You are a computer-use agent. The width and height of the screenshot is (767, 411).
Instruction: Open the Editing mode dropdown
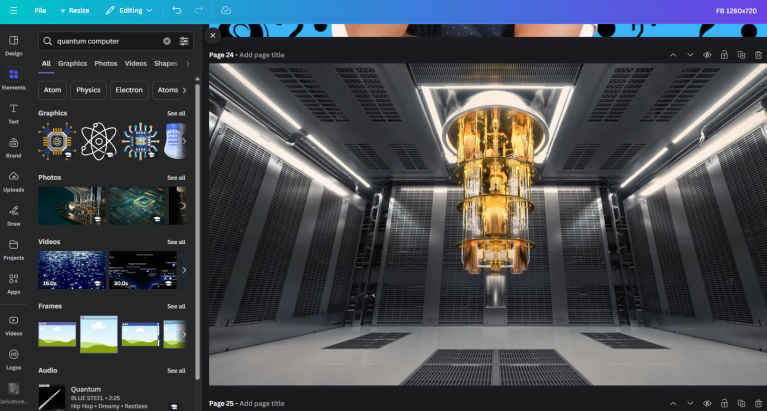click(129, 10)
